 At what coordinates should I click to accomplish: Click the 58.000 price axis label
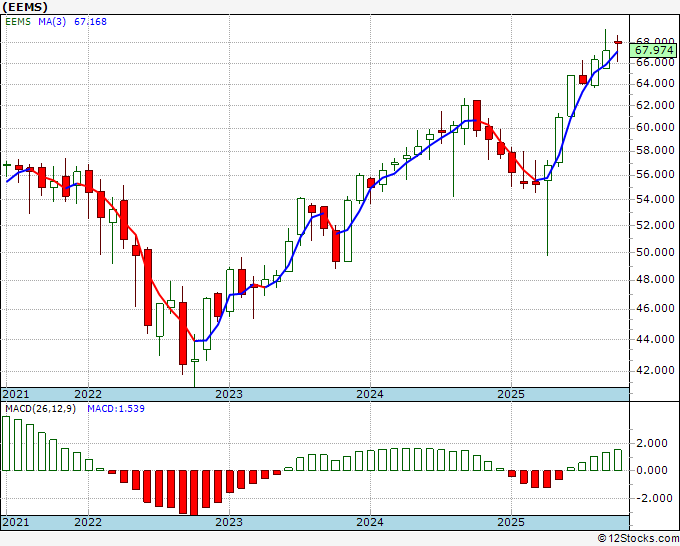tap(655, 150)
